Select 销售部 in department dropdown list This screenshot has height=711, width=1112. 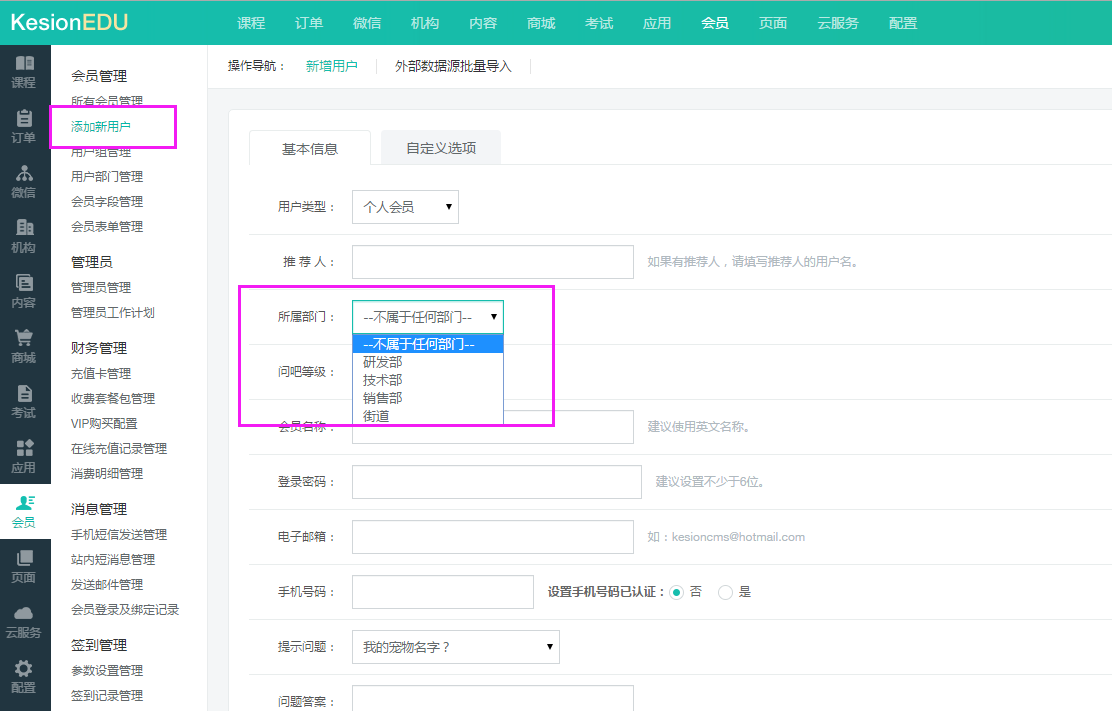pos(383,398)
